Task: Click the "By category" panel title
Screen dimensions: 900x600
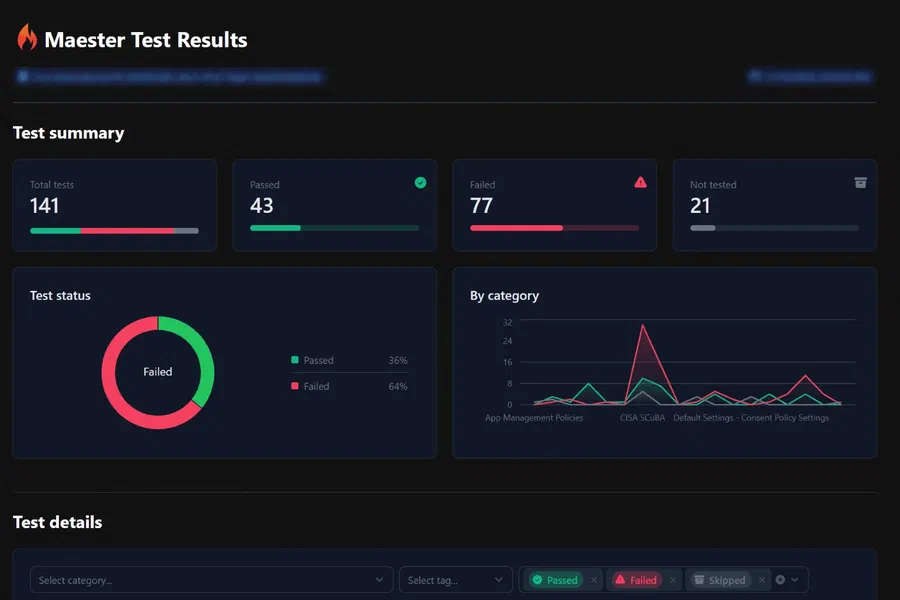Action: pos(505,296)
